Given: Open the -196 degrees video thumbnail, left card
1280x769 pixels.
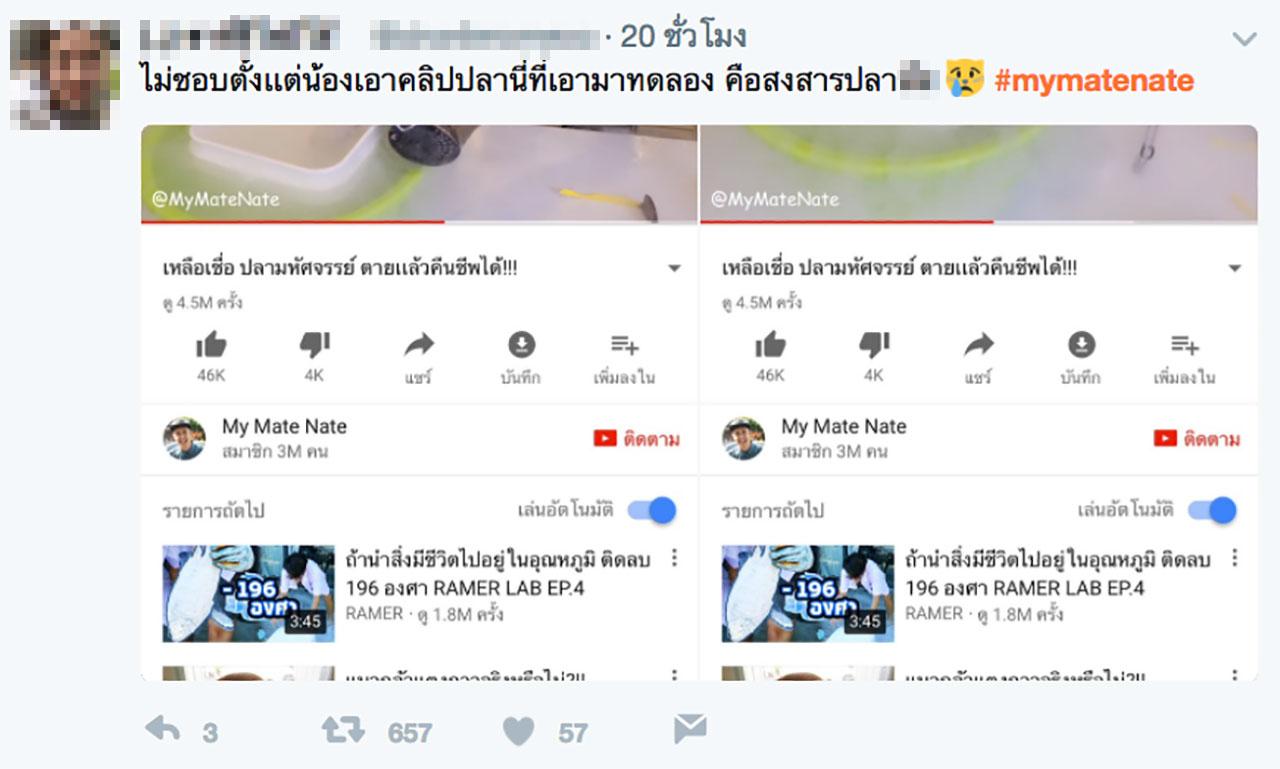Looking at the screenshot, I should point(248,593).
